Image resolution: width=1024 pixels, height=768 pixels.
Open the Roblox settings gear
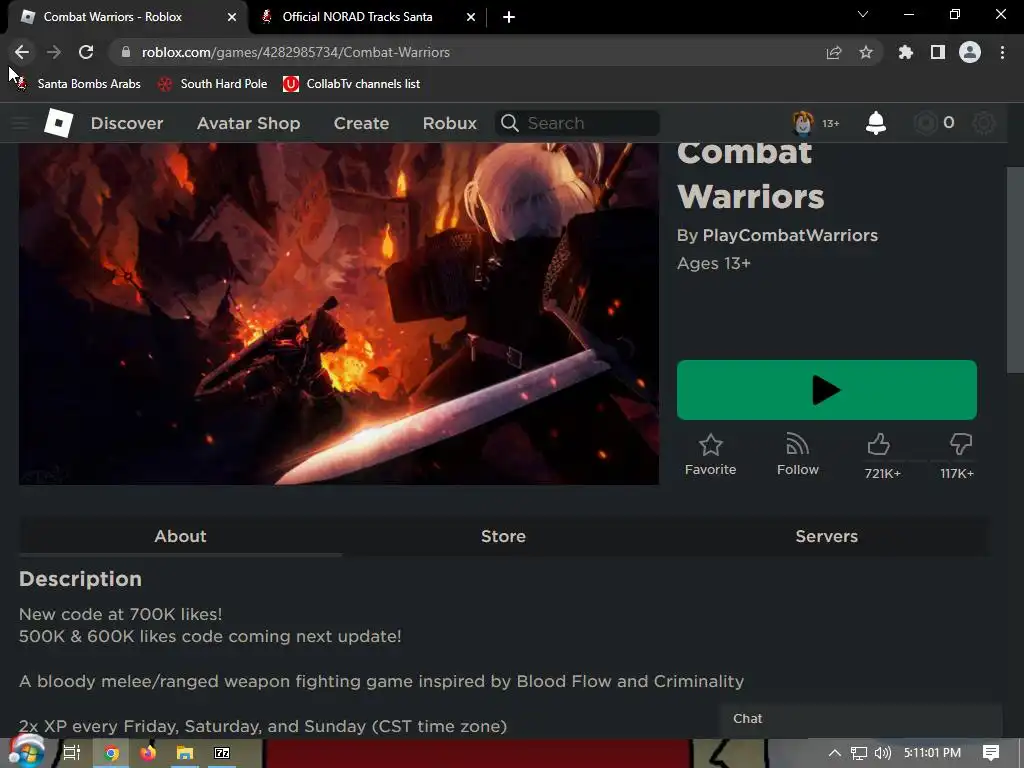(x=984, y=123)
